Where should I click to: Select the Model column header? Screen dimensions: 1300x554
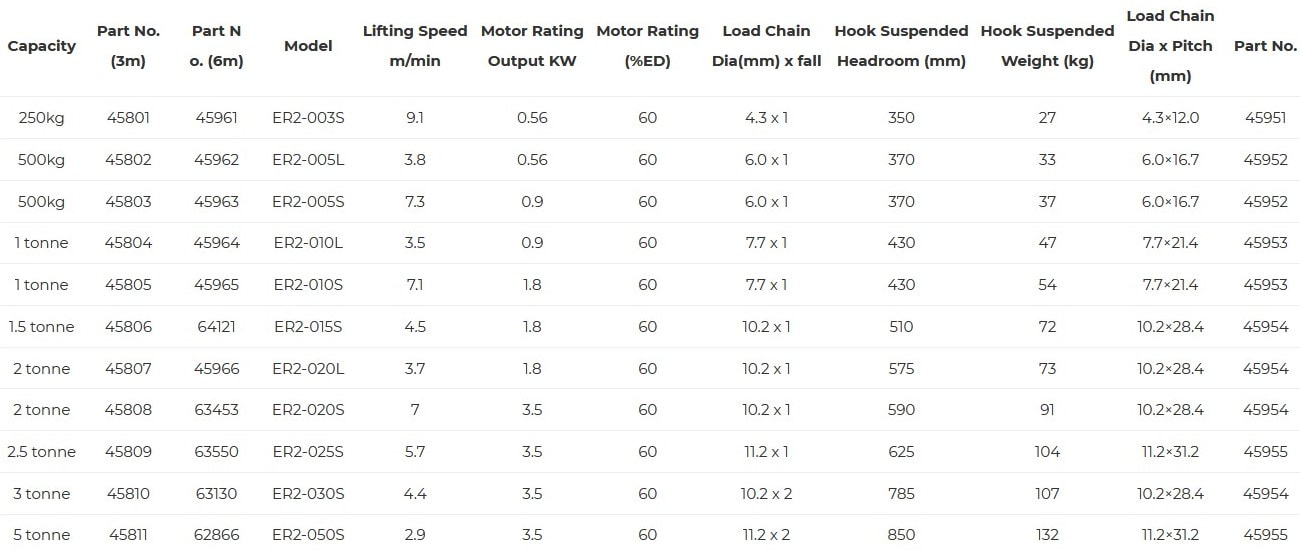(308, 46)
